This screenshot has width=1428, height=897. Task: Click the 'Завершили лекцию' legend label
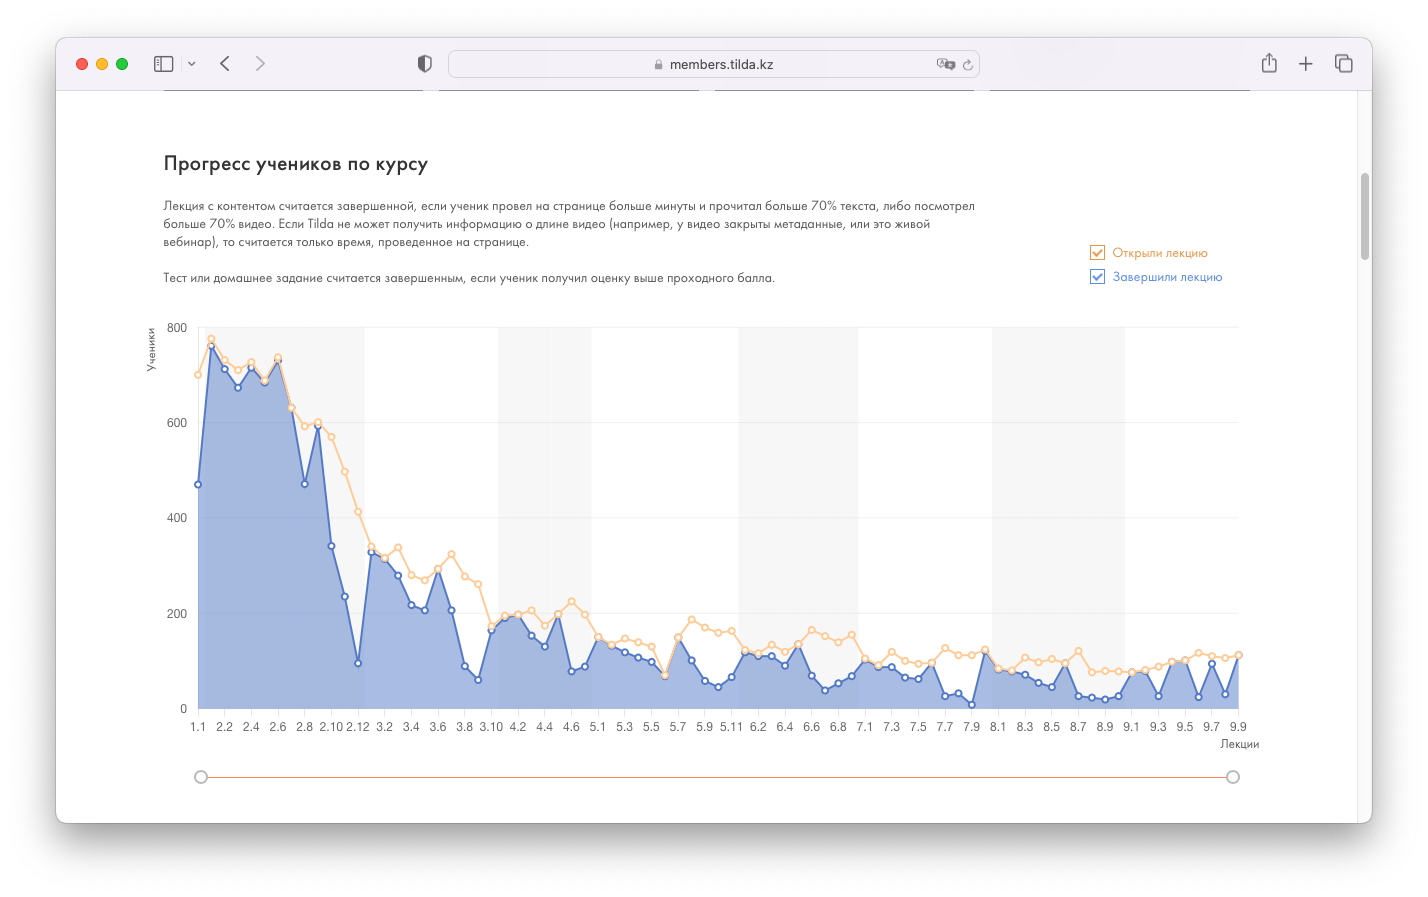click(x=1167, y=277)
